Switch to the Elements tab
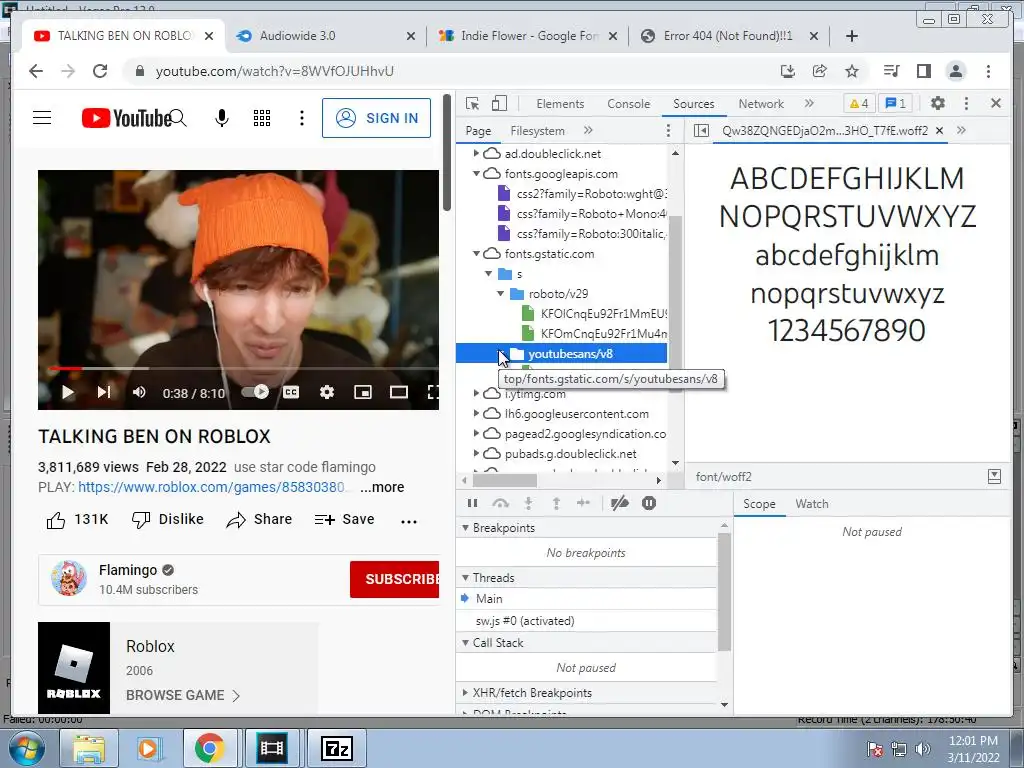The width and height of the screenshot is (1024, 768). pyautogui.click(x=560, y=104)
